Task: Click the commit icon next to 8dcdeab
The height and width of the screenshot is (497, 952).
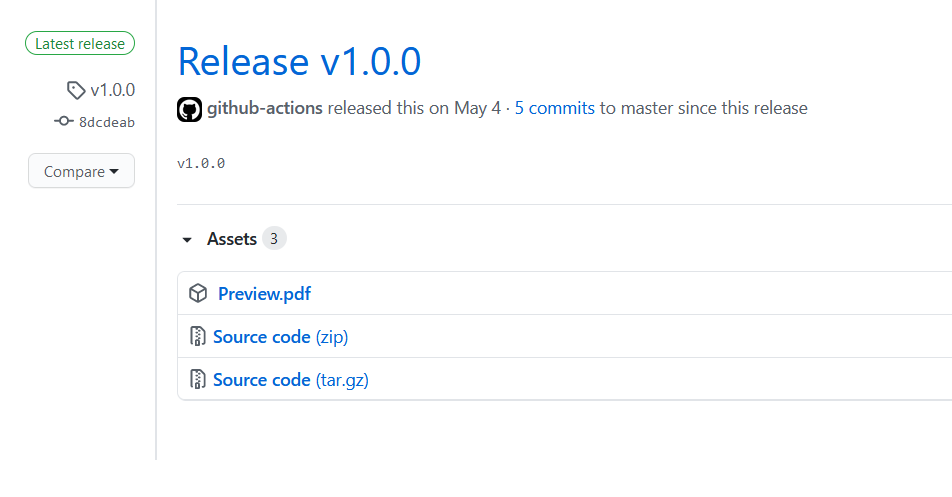Action: point(63,122)
